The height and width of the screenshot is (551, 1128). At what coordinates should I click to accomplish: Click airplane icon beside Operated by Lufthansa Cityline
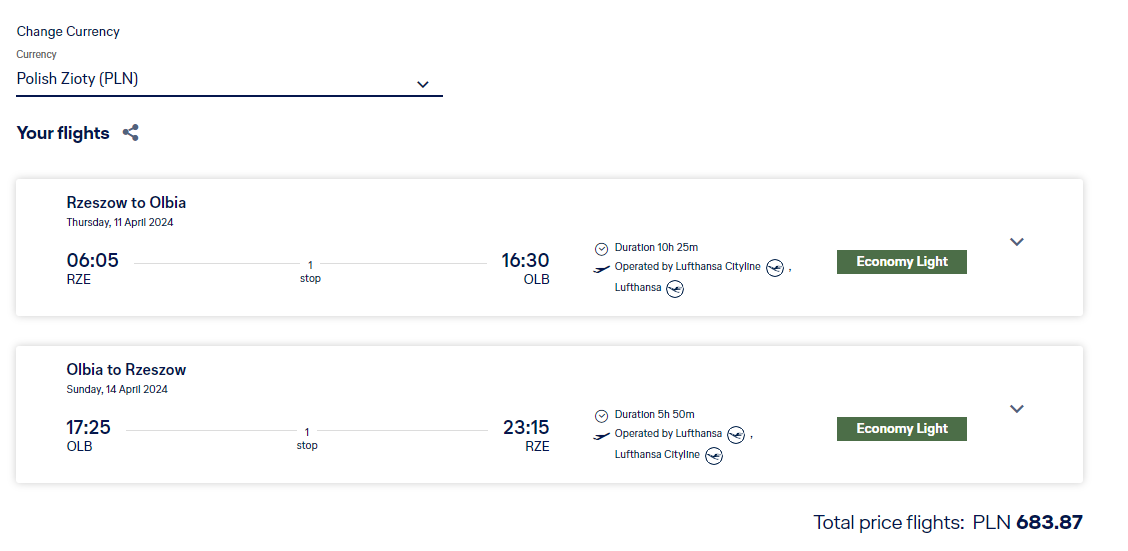click(602, 268)
